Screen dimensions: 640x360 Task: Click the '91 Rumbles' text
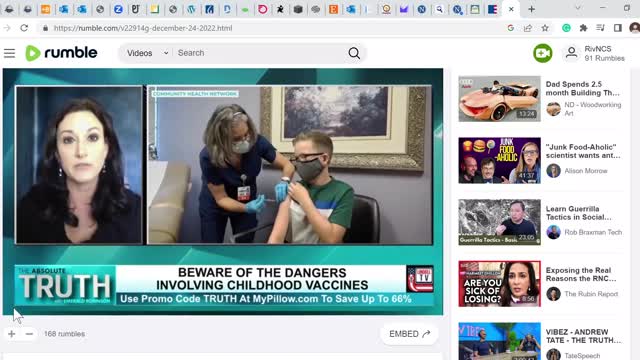coord(604,58)
